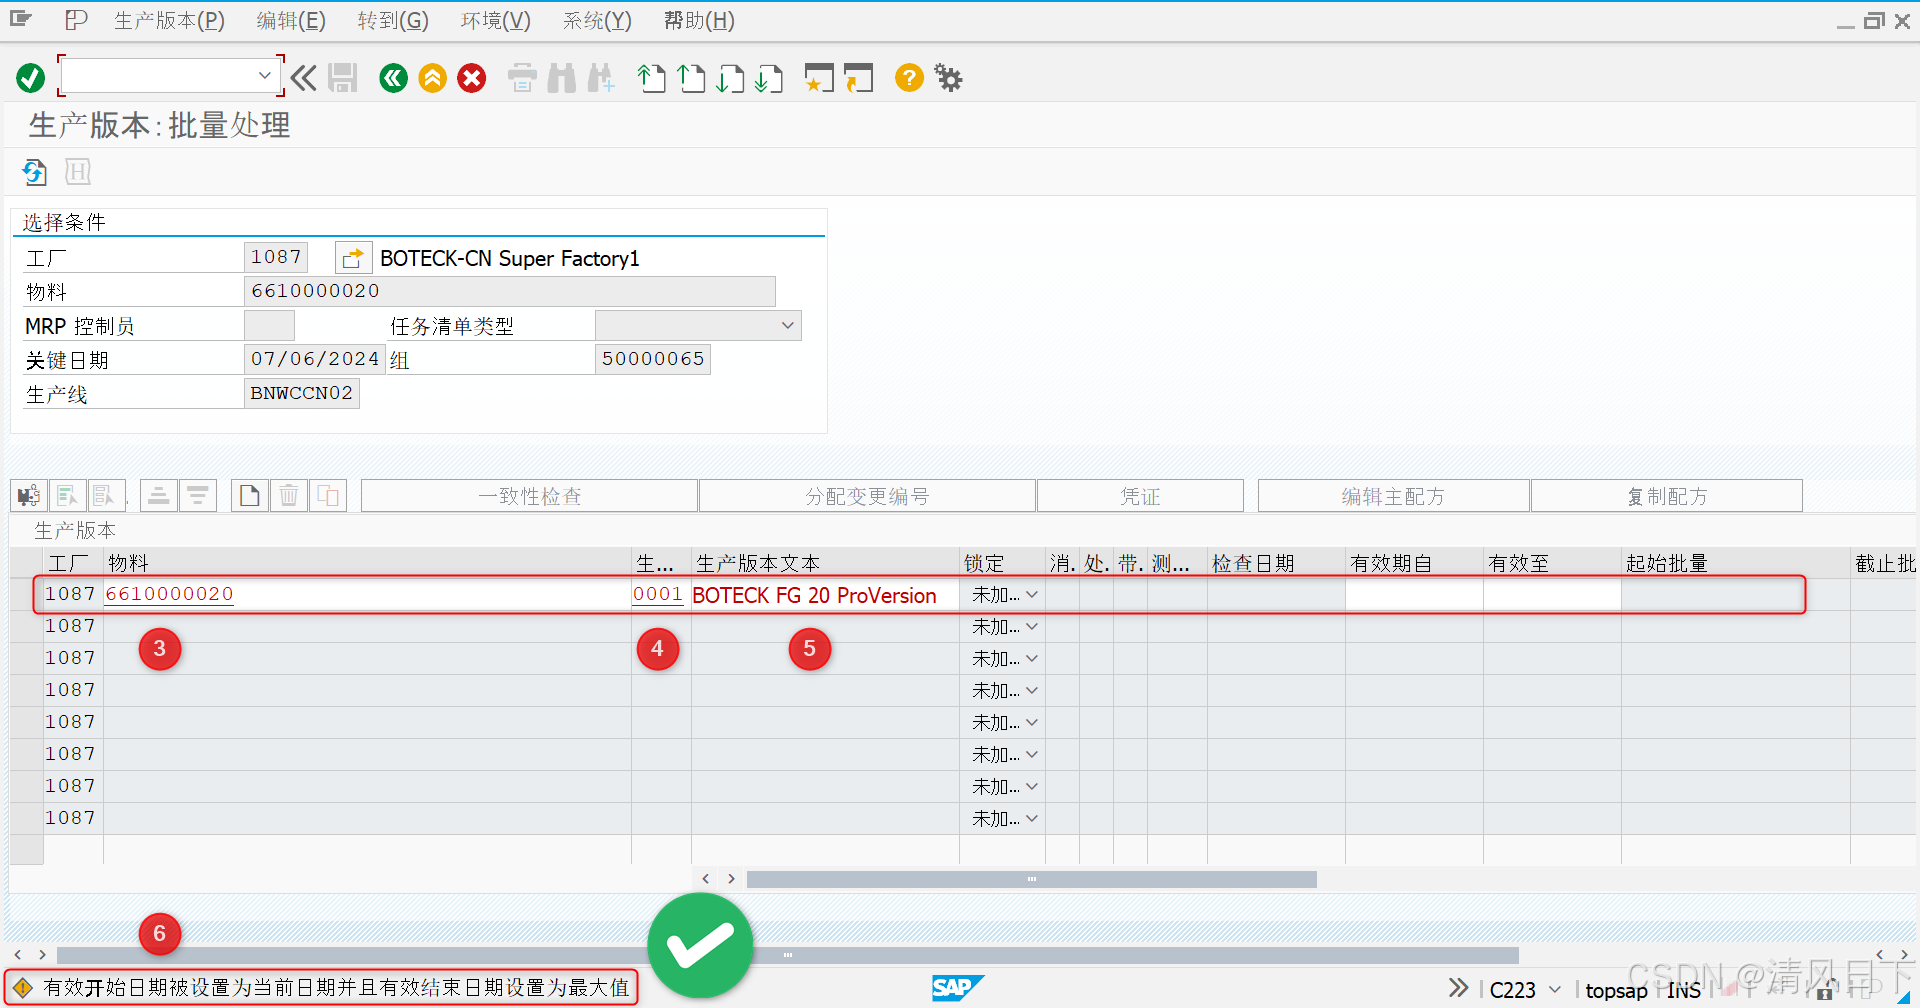Screen dimensions: 1920x1008
Task: Click the 编辑主配方 button
Action: [1393, 496]
